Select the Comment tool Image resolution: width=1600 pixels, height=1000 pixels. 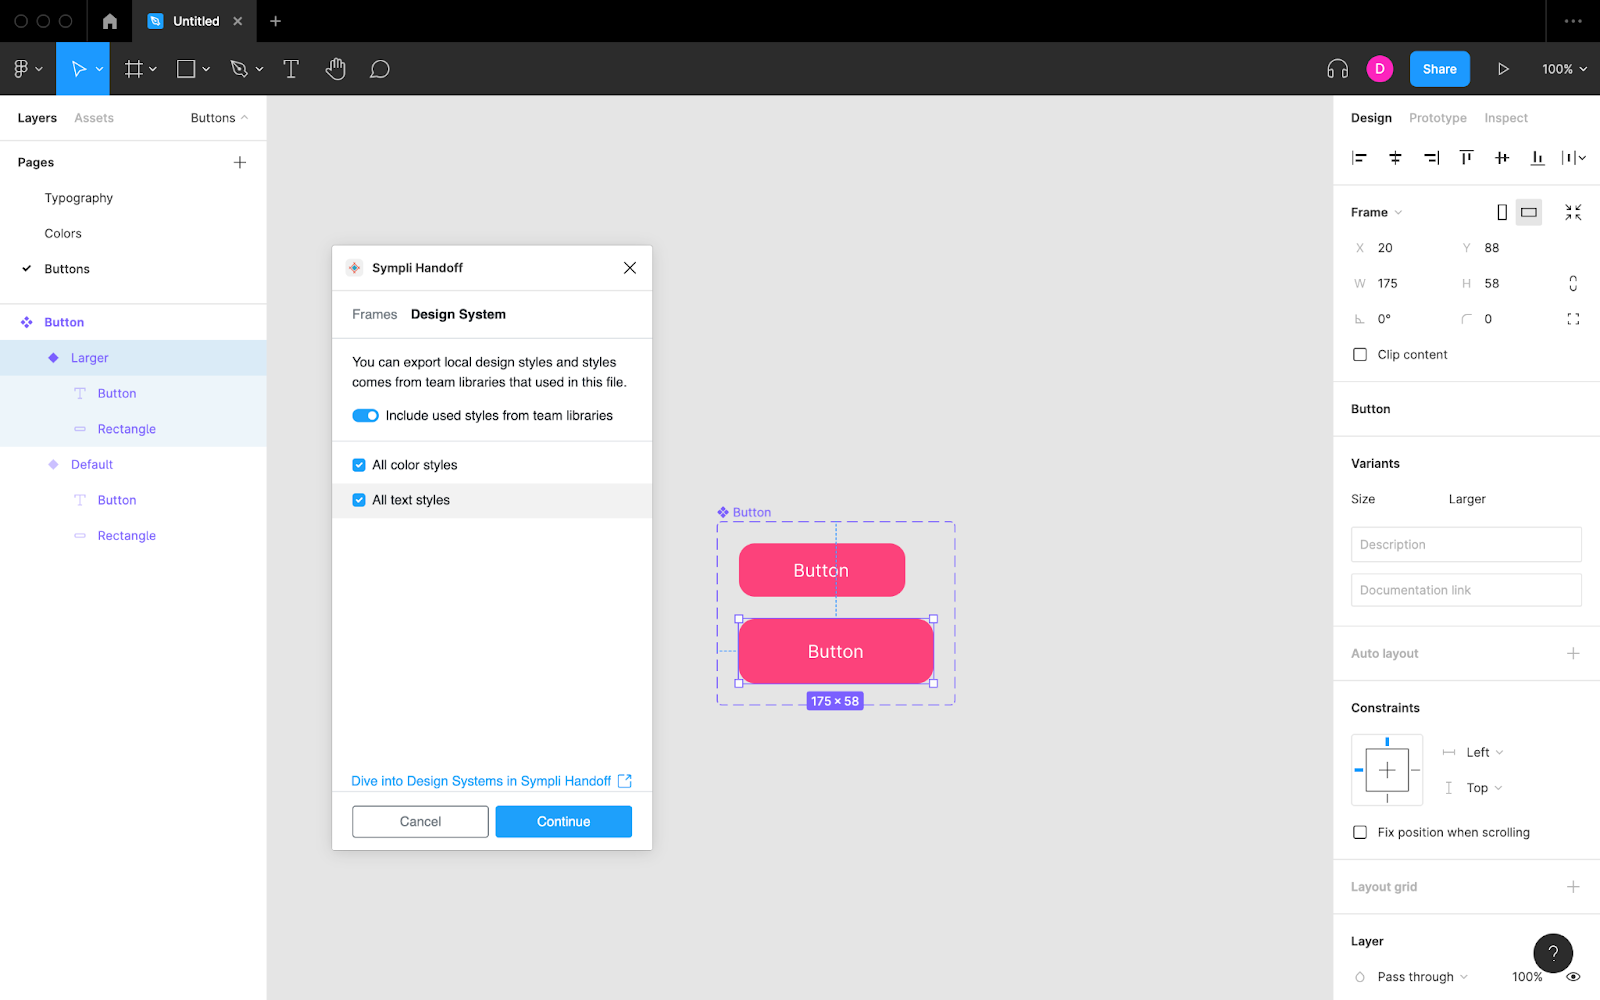coord(379,69)
